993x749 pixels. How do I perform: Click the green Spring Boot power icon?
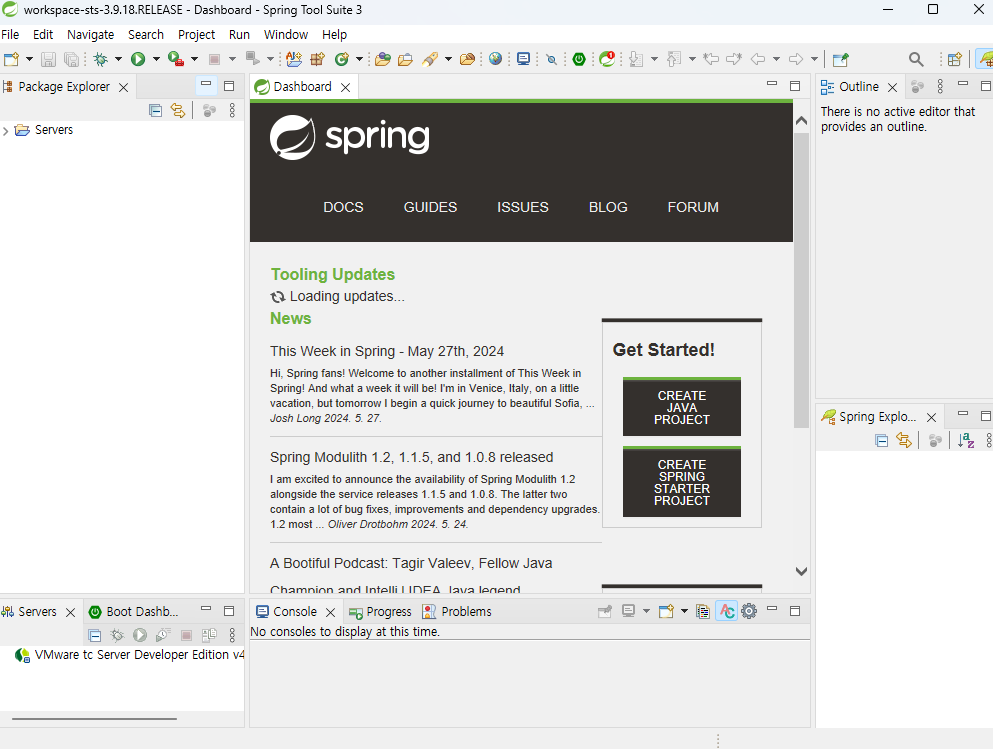point(579,60)
